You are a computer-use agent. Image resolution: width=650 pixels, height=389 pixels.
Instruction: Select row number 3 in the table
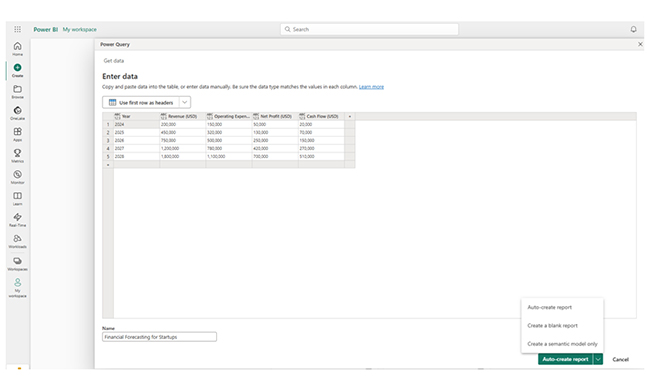tap(108, 141)
